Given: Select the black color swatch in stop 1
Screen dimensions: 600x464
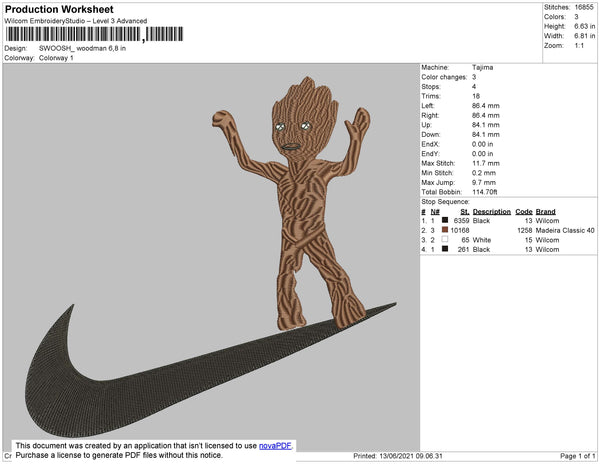Looking at the screenshot, I should (x=445, y=220).
